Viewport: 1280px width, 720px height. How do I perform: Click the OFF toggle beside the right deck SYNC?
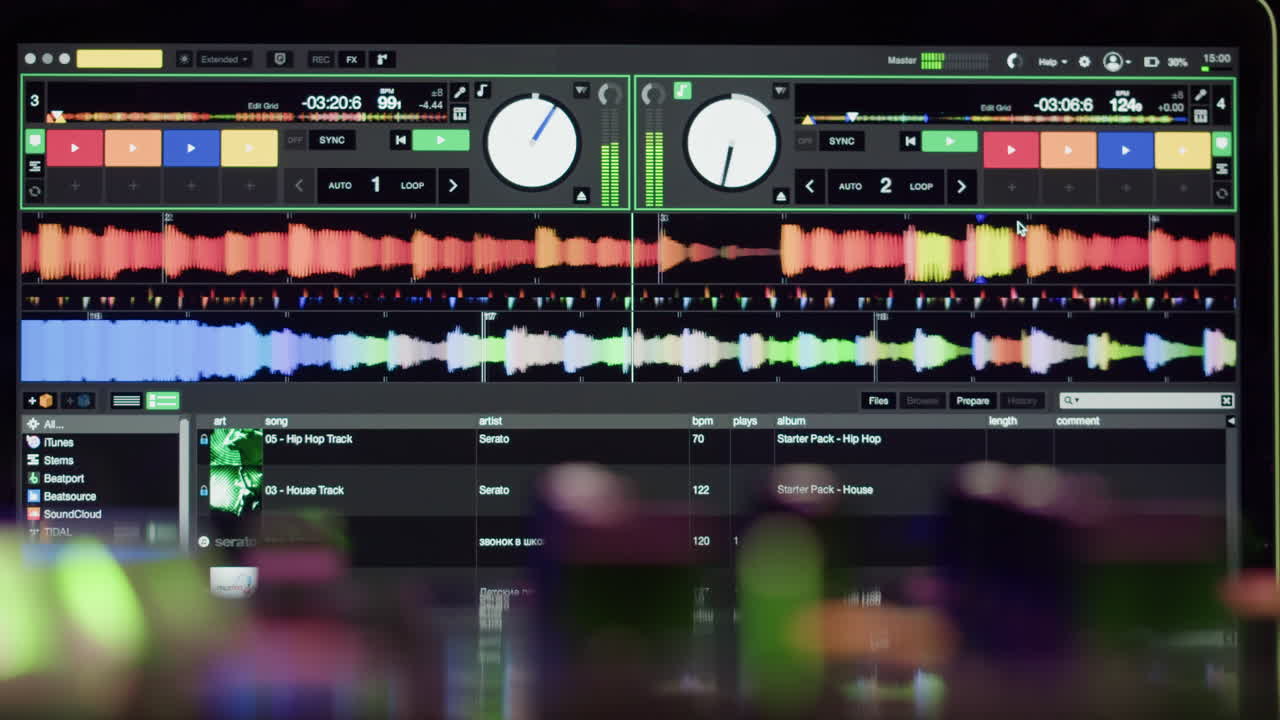click(804, 141)
